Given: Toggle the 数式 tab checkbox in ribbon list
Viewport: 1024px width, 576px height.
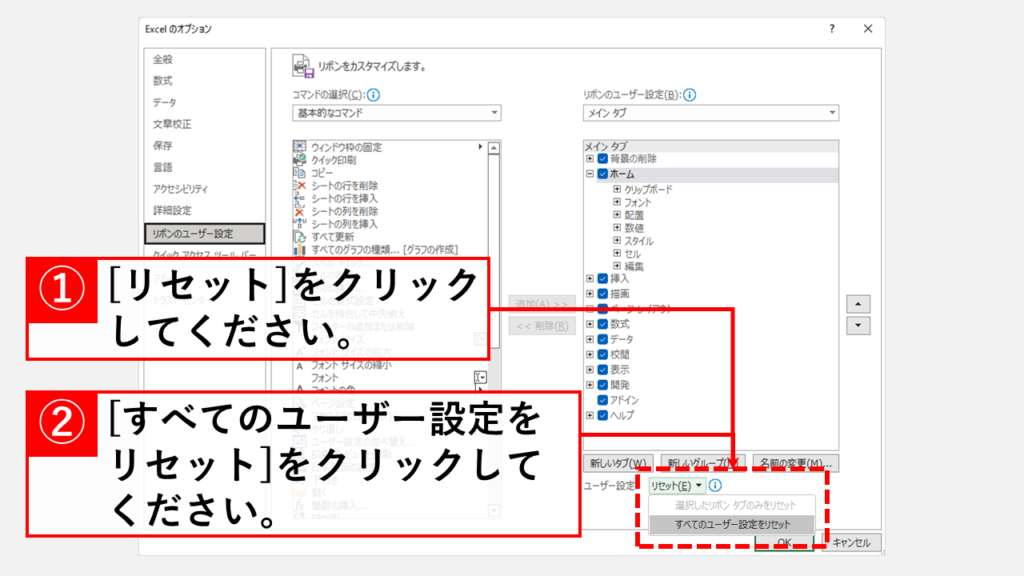Looking at the screenshot, I should point(603,324).
